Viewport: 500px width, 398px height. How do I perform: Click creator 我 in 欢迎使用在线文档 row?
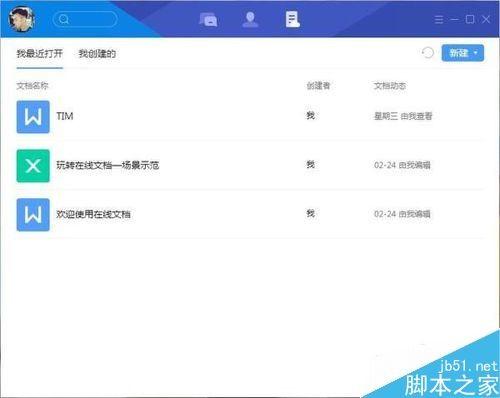(311, 213)
